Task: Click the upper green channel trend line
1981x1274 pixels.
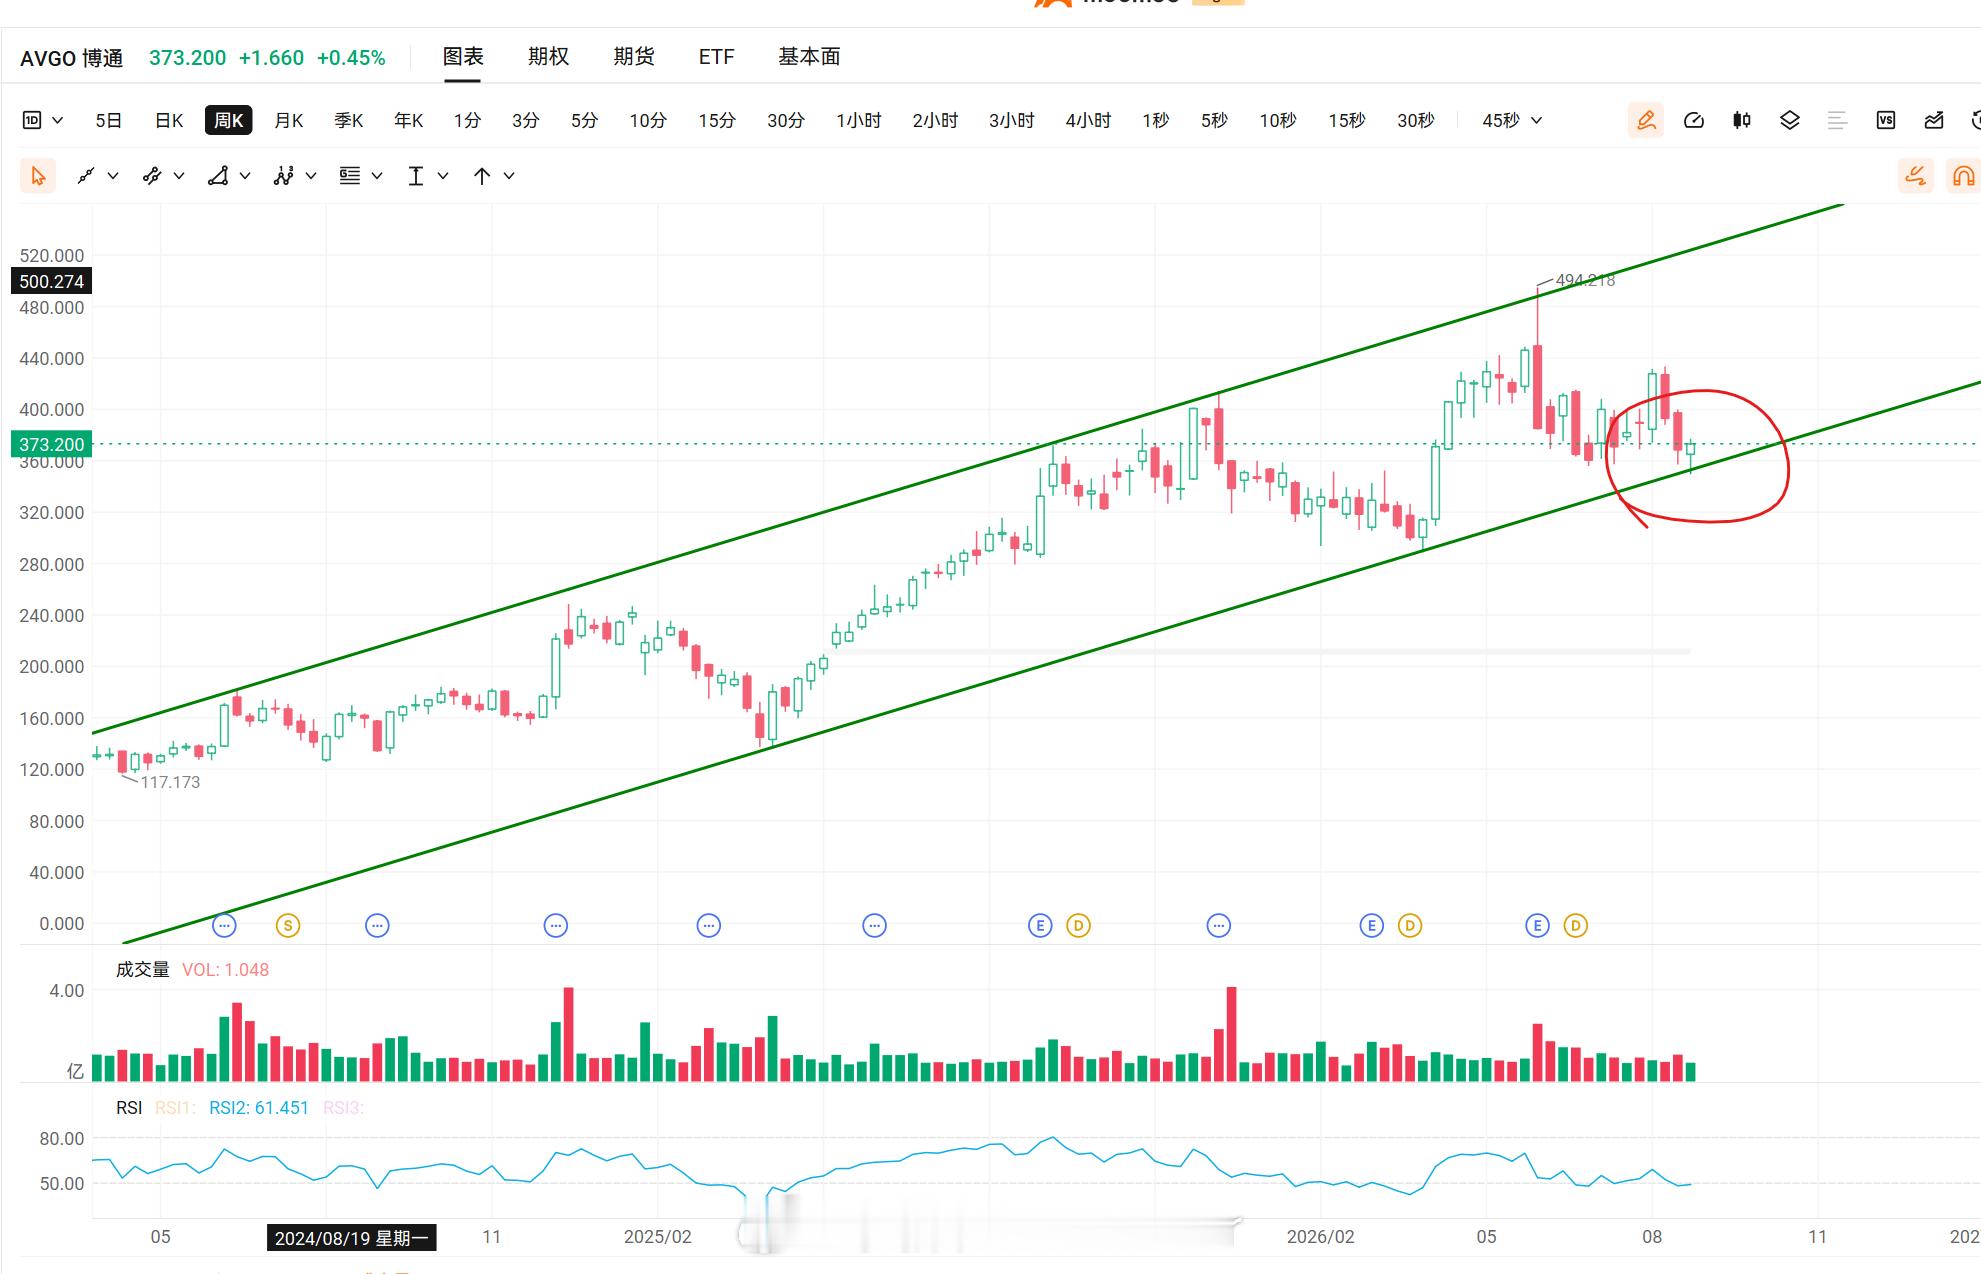Action: click(800, 520)
